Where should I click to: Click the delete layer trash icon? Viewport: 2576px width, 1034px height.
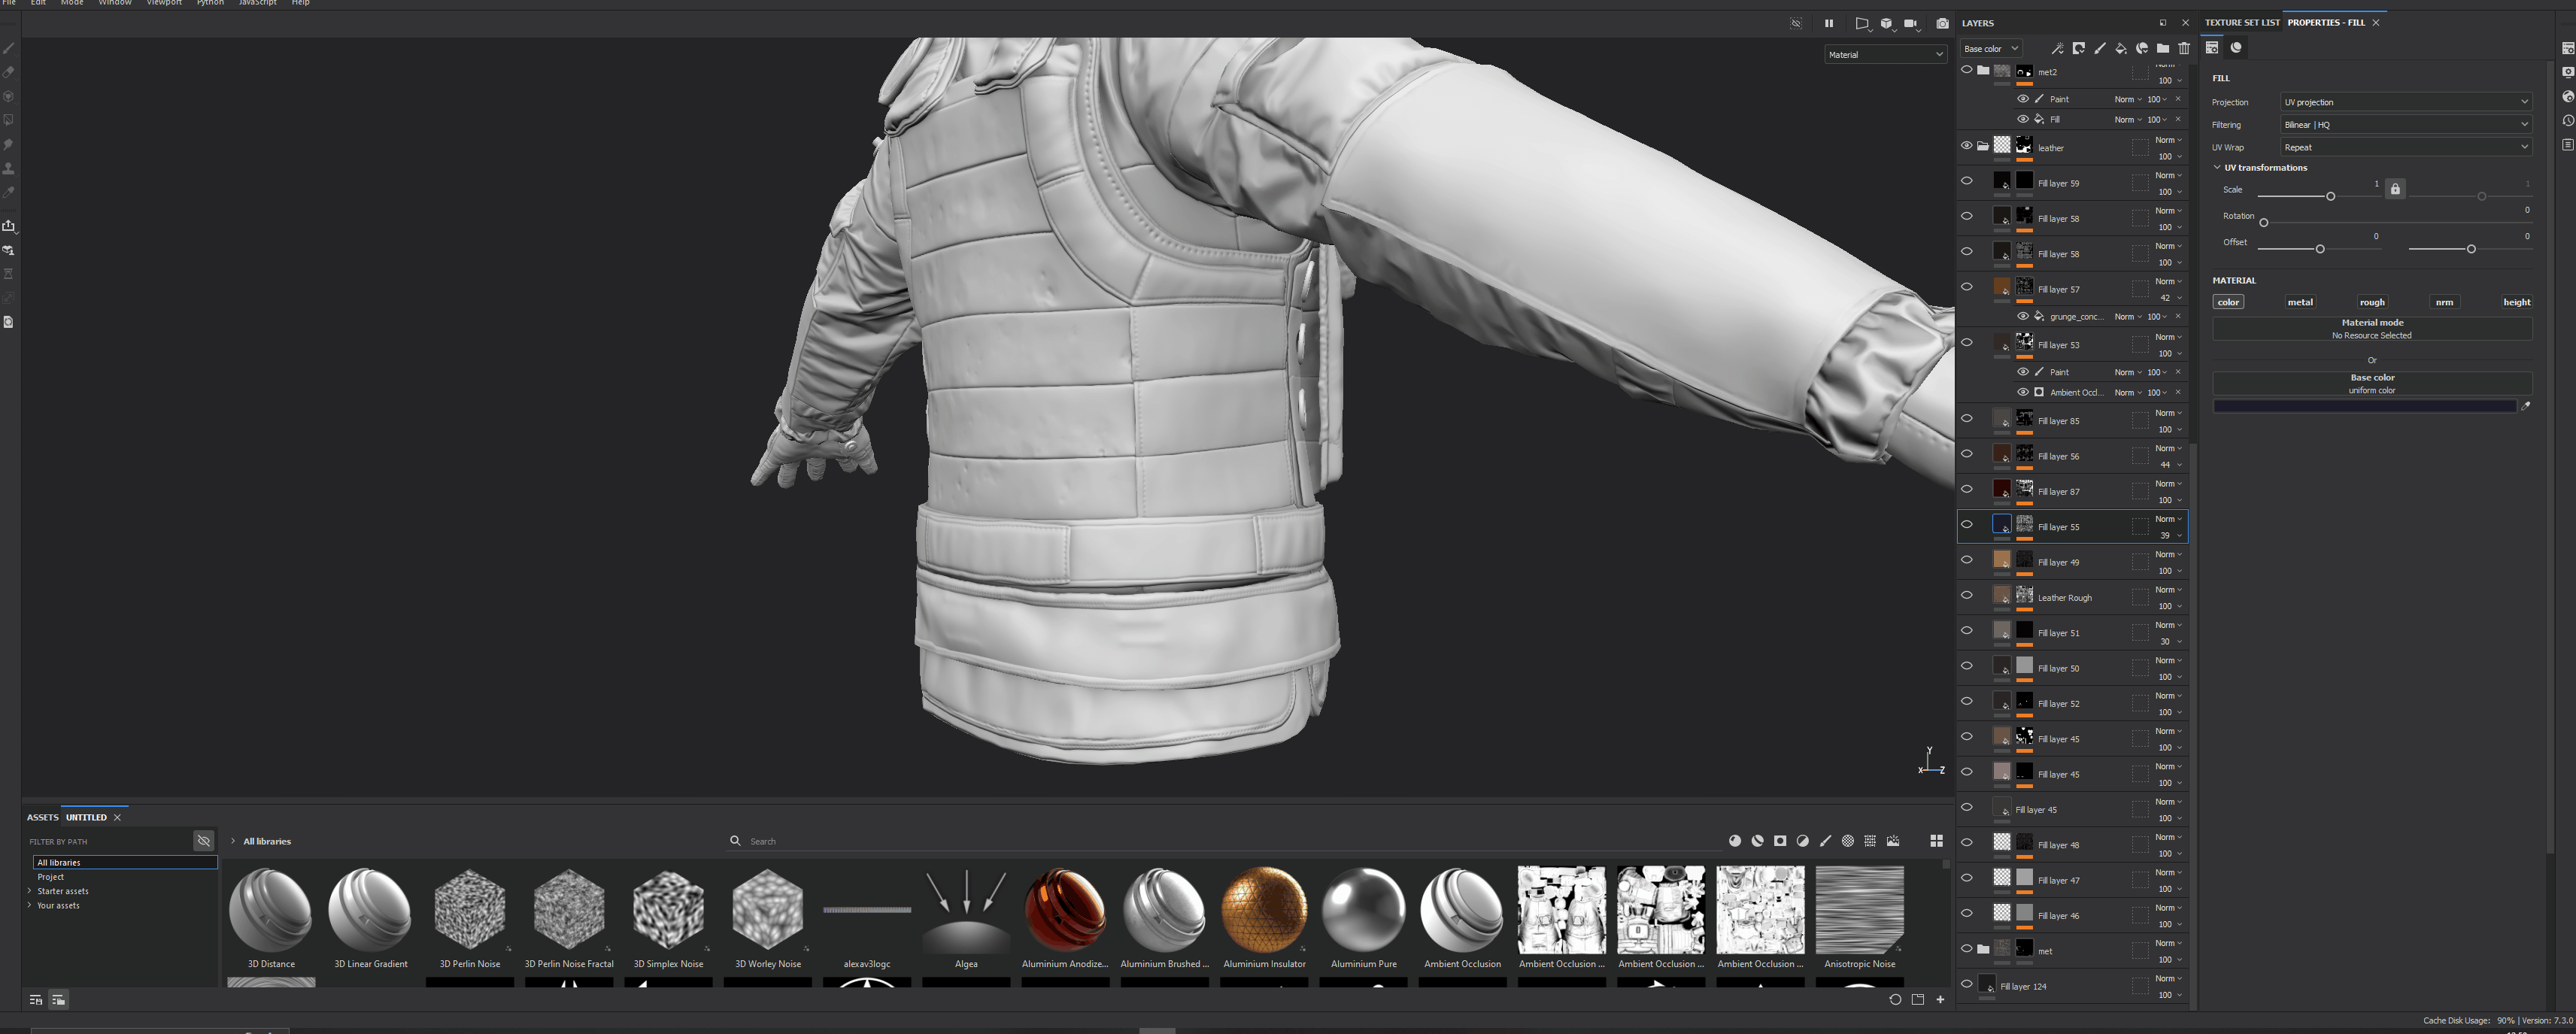2184,48
